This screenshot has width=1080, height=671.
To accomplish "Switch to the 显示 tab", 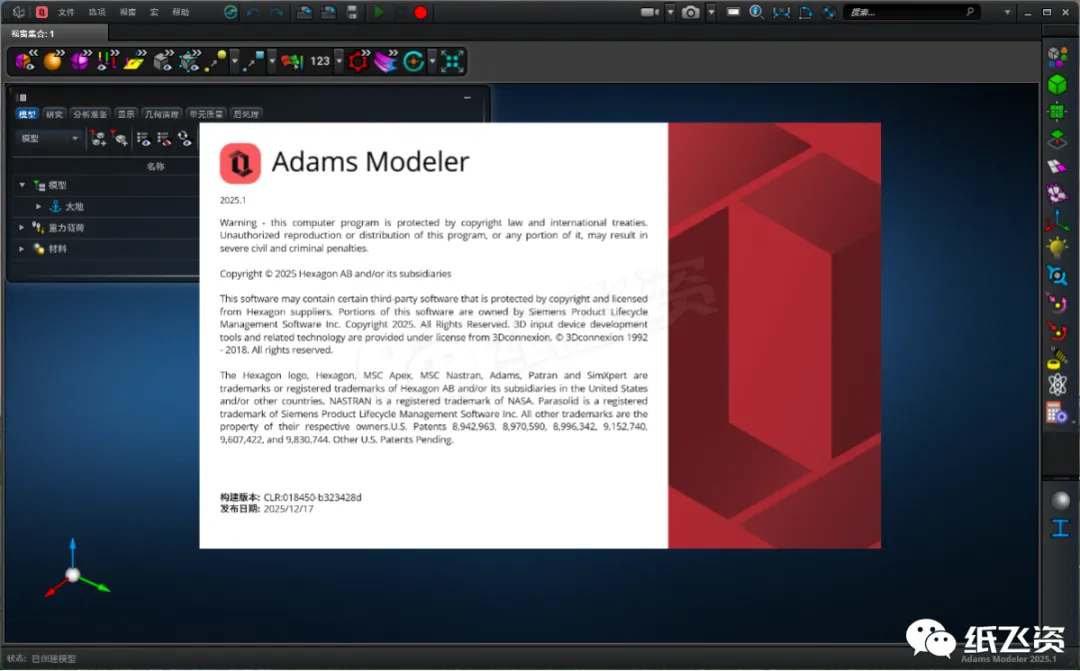I will (x=126, y=114).
